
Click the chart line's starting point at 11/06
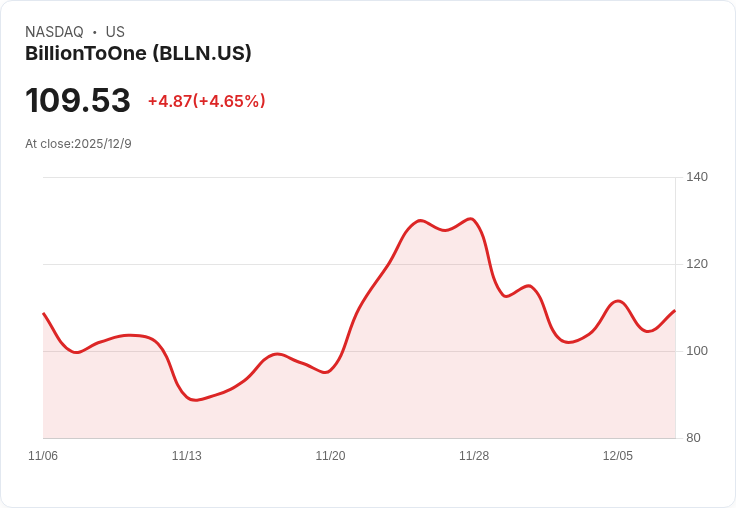coord(44,313)
